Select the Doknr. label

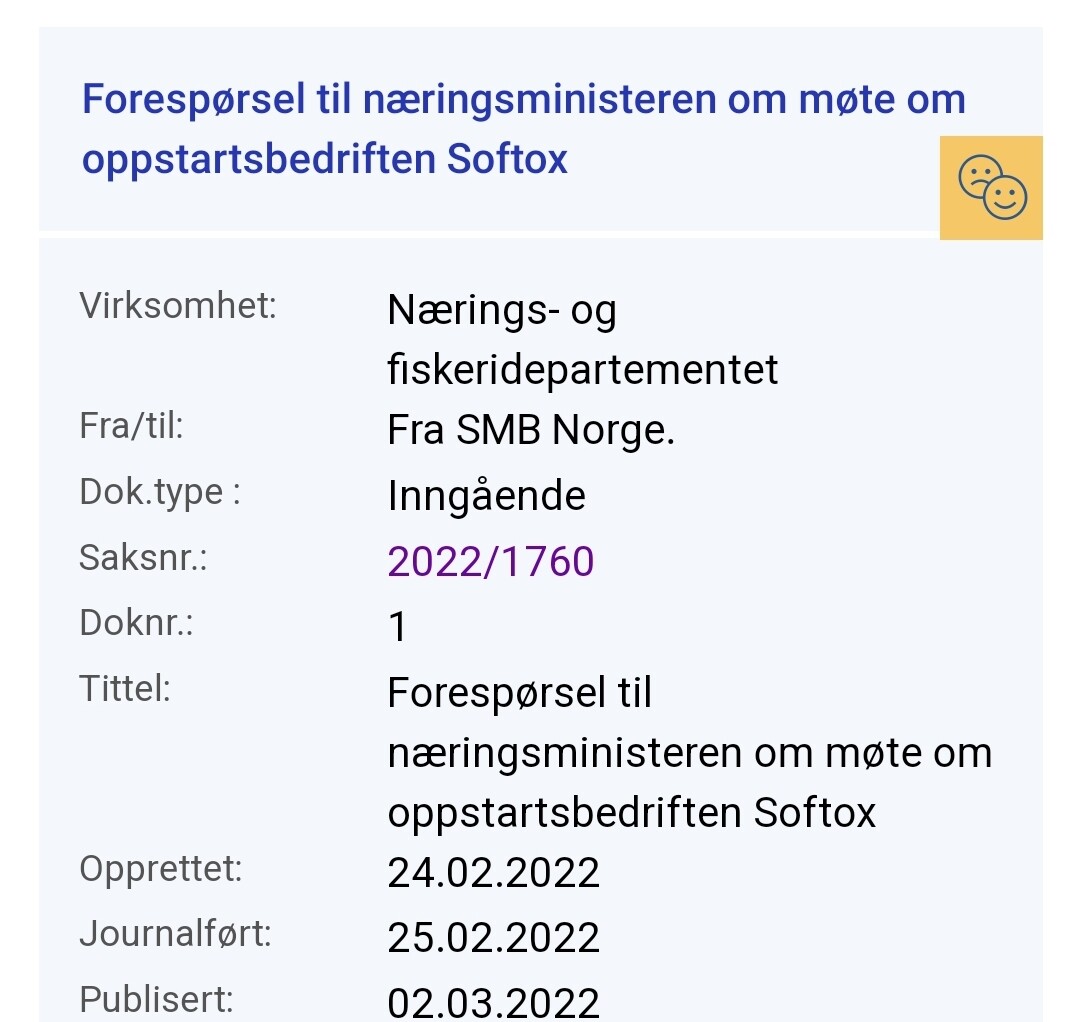tap(136, 623)
